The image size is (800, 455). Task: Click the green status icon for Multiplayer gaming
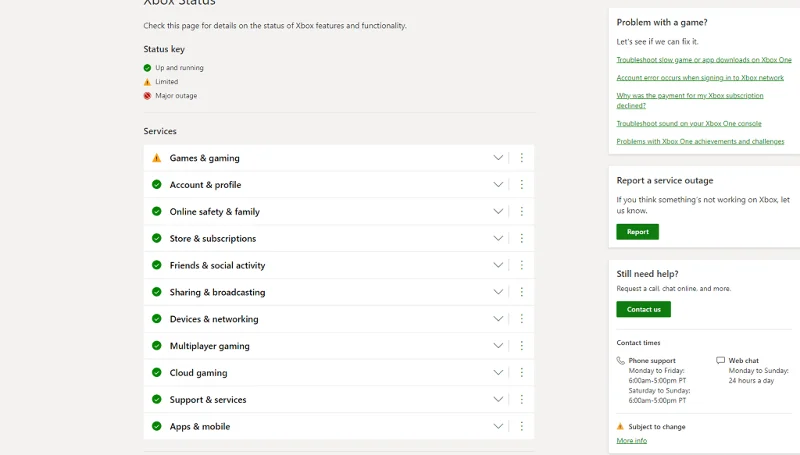click(x=157, y=345)
